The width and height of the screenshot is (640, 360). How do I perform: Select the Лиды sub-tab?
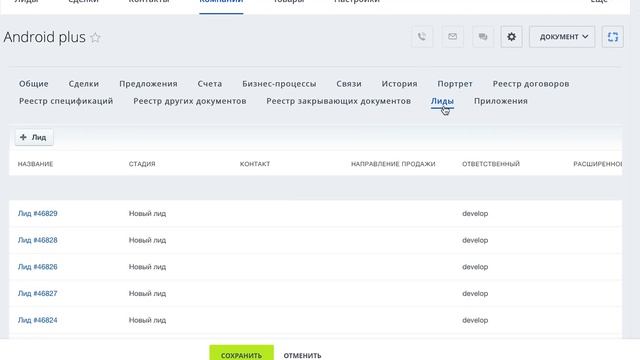[x=442, y=101]
